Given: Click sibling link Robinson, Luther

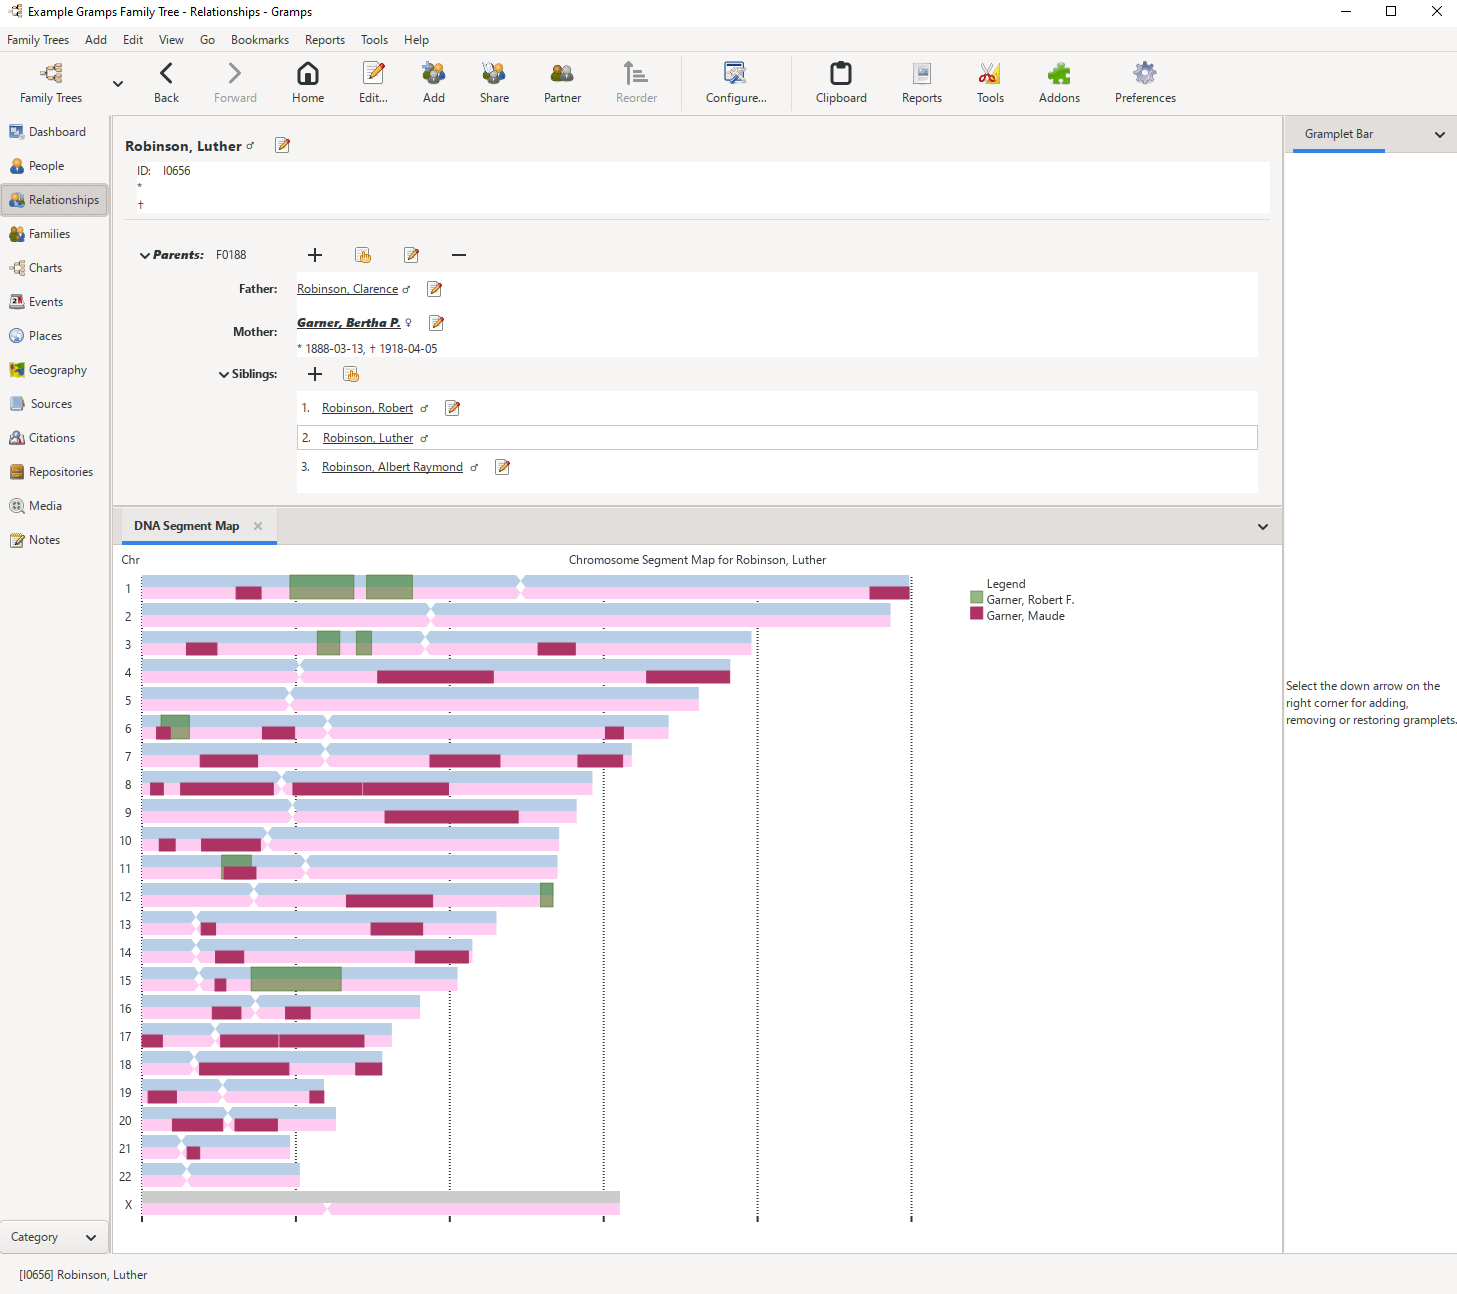Looking at the screenshot, I should [368, 438].
